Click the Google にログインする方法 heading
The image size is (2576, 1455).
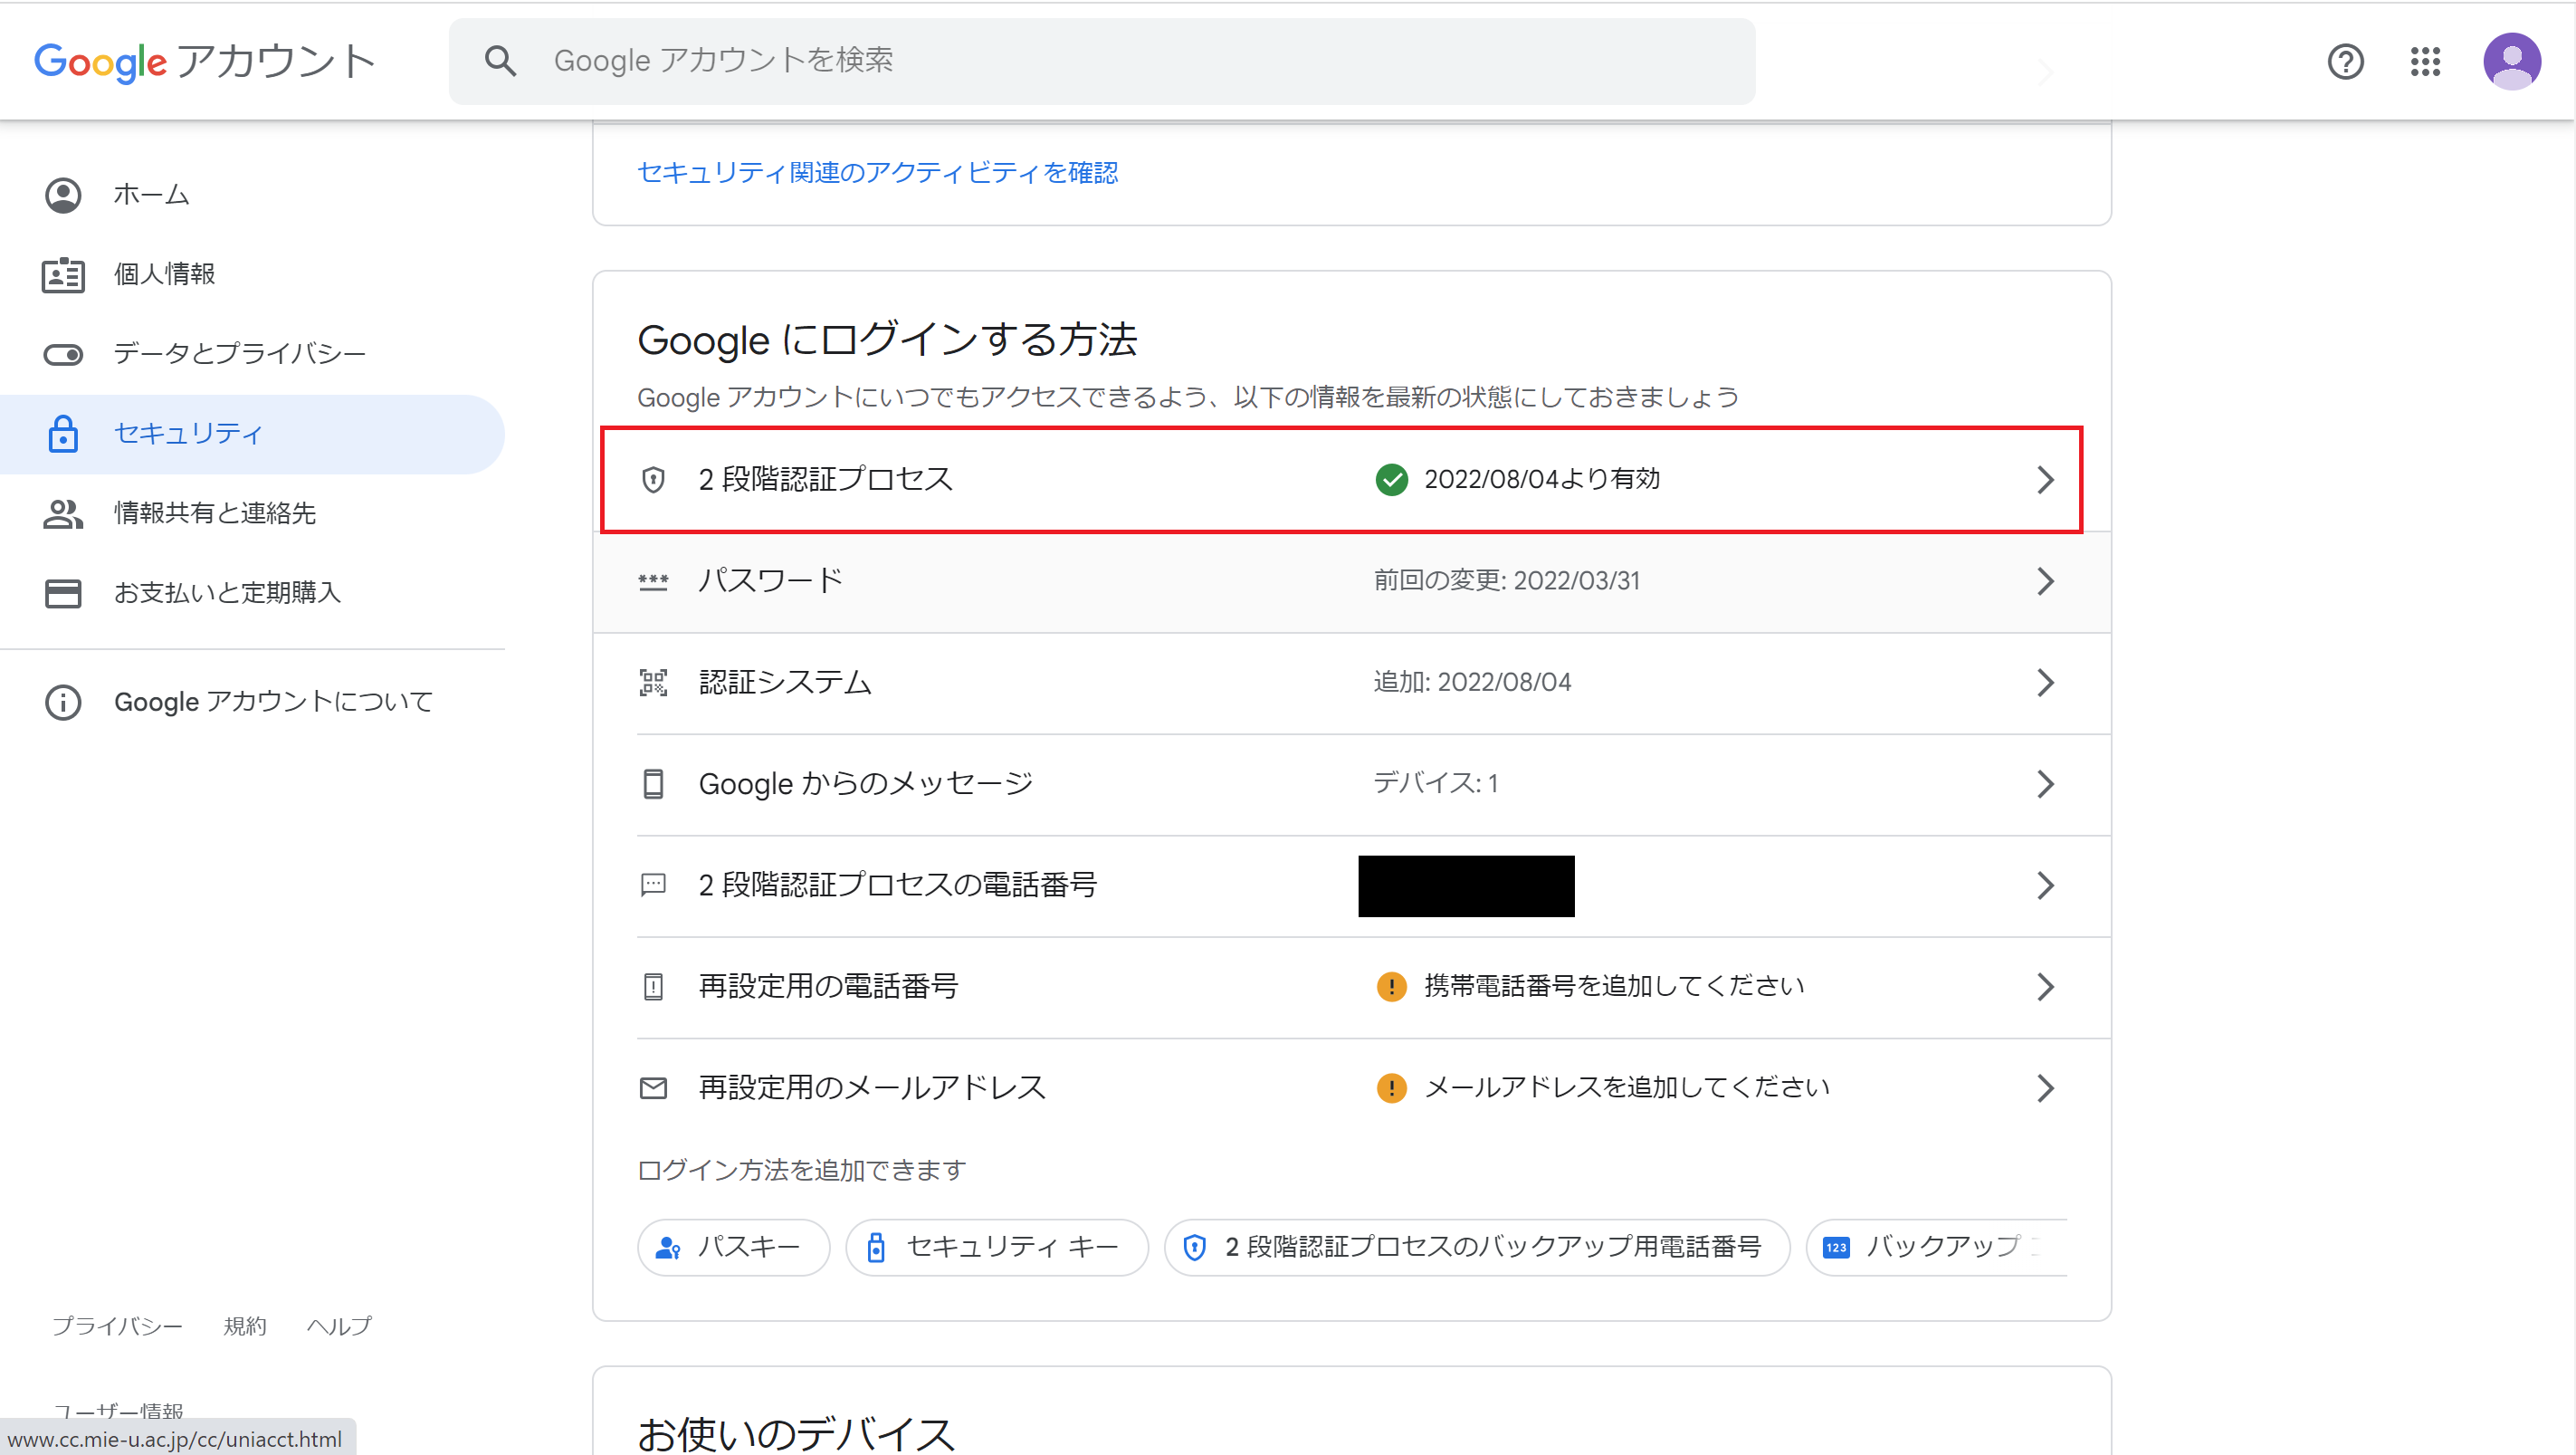(x=888, y=341)
